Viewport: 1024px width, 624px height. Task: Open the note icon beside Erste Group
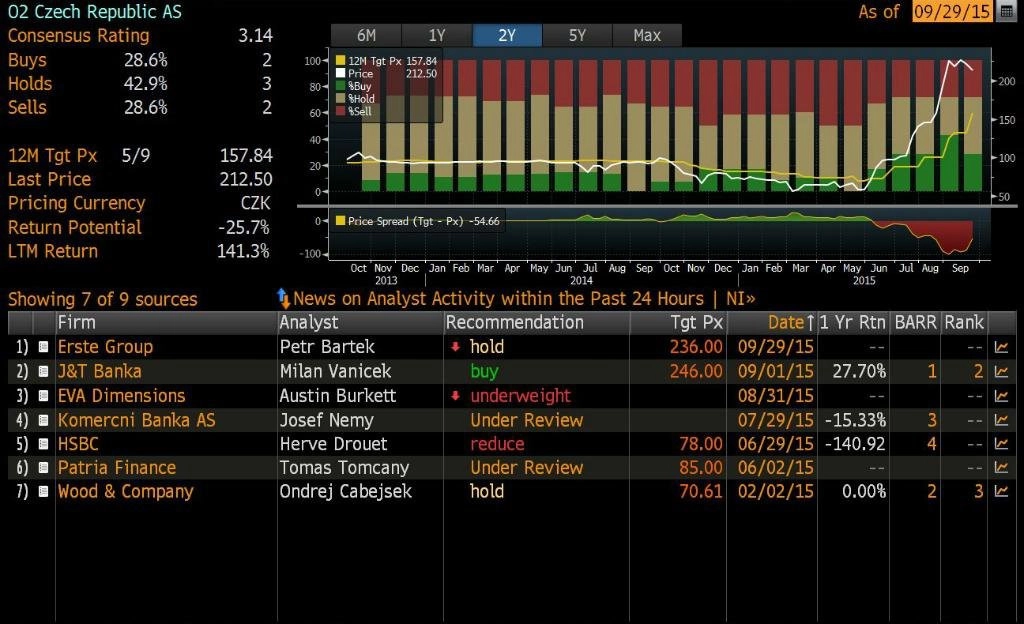[x=43, y=347]
